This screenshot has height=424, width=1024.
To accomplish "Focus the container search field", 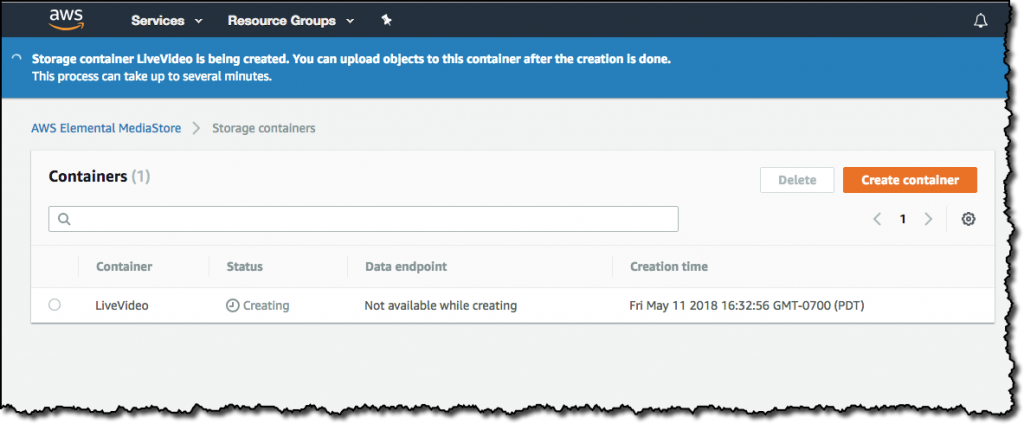I will [363, 219].
